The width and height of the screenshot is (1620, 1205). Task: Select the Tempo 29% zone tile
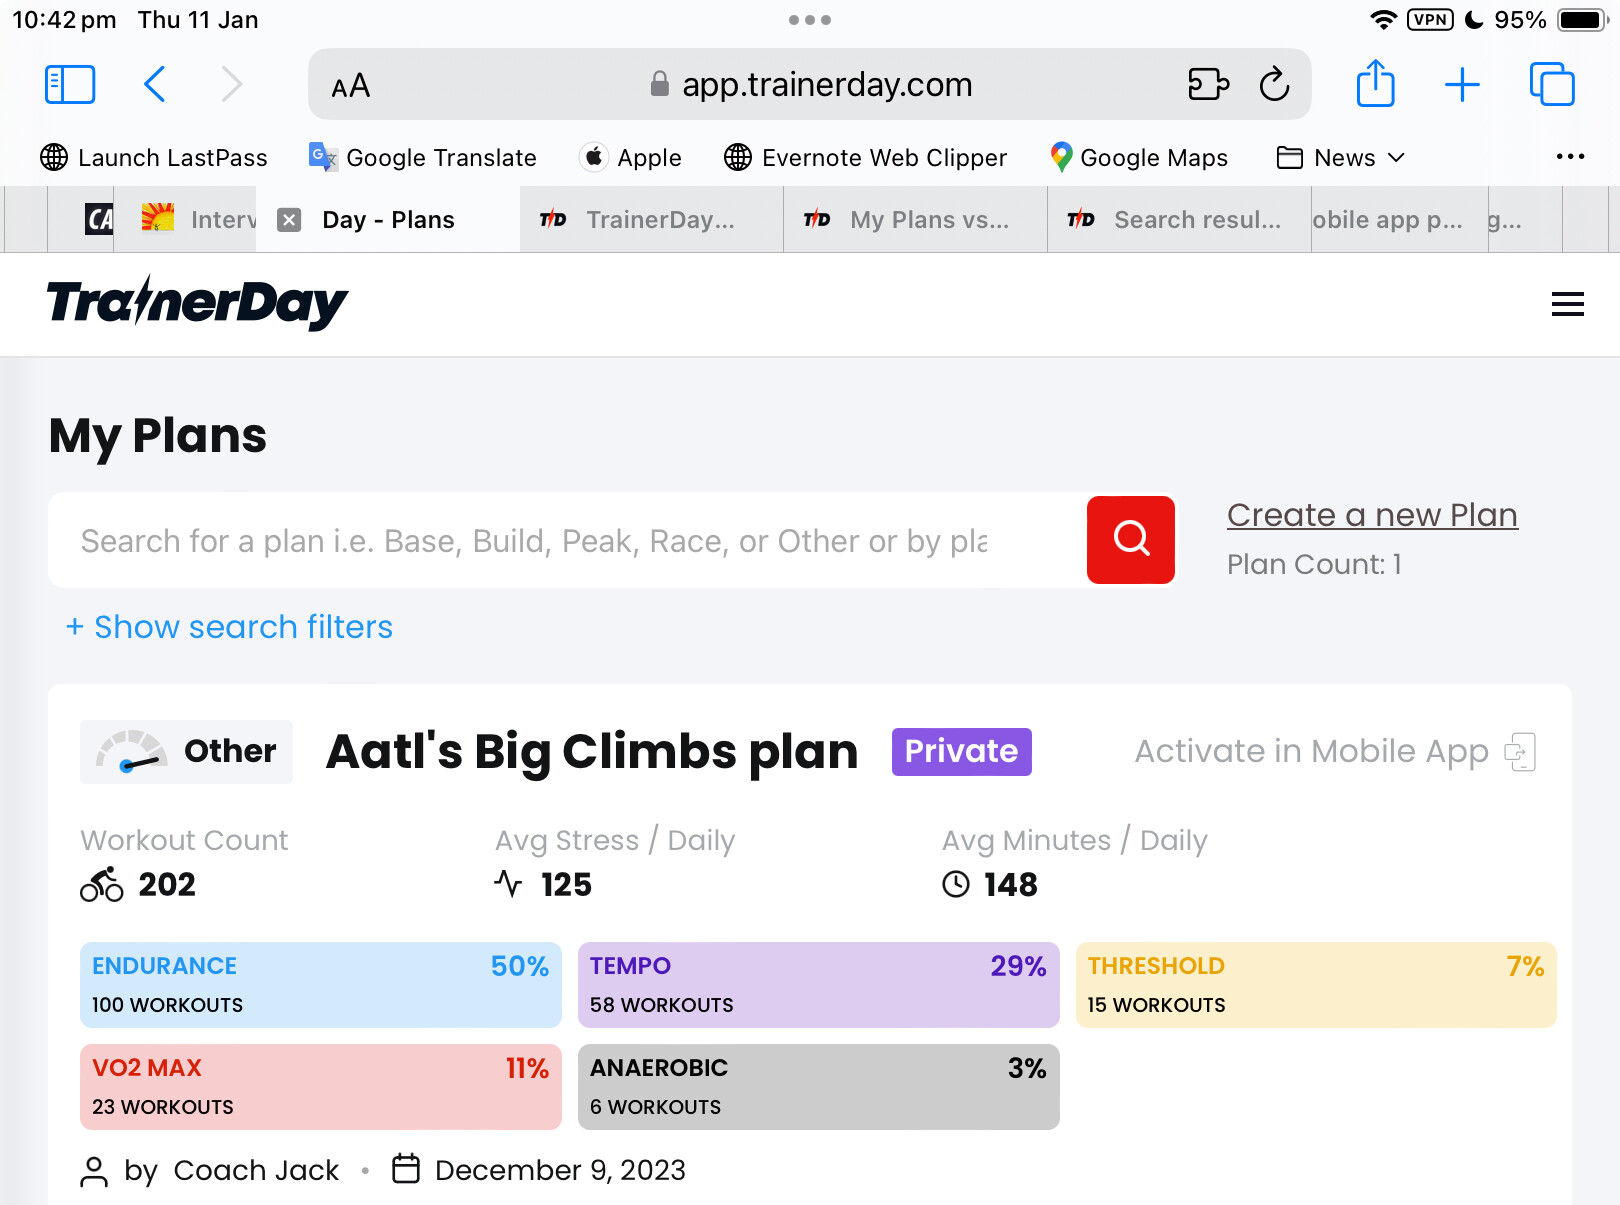coord(818,985)
